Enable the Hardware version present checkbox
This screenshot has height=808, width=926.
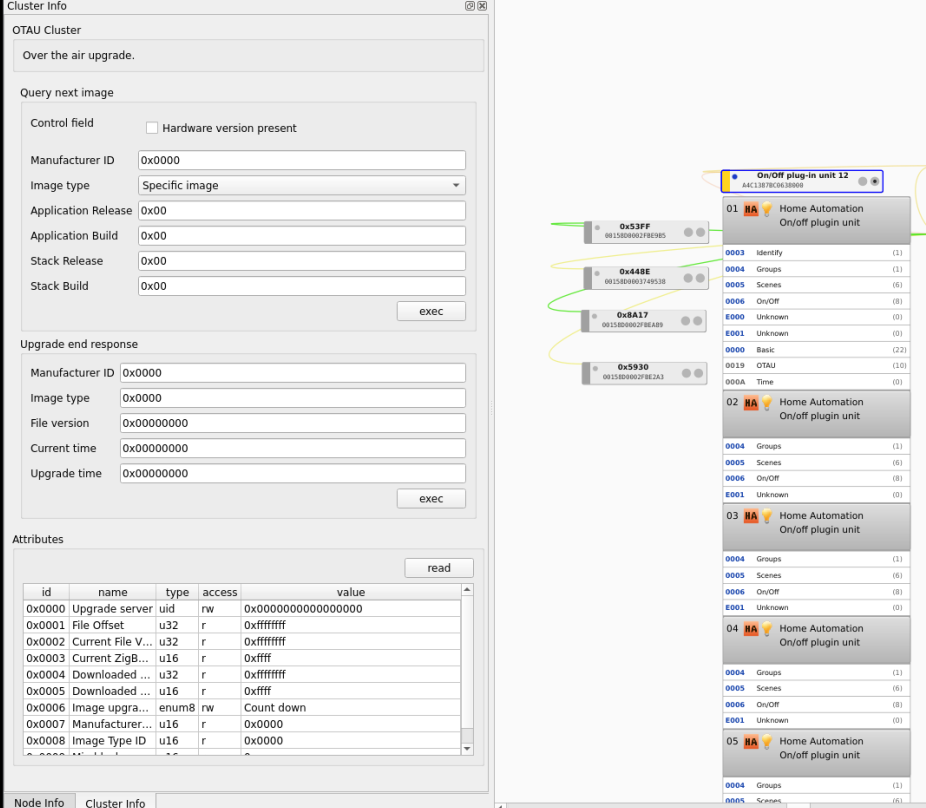(152, 128)
